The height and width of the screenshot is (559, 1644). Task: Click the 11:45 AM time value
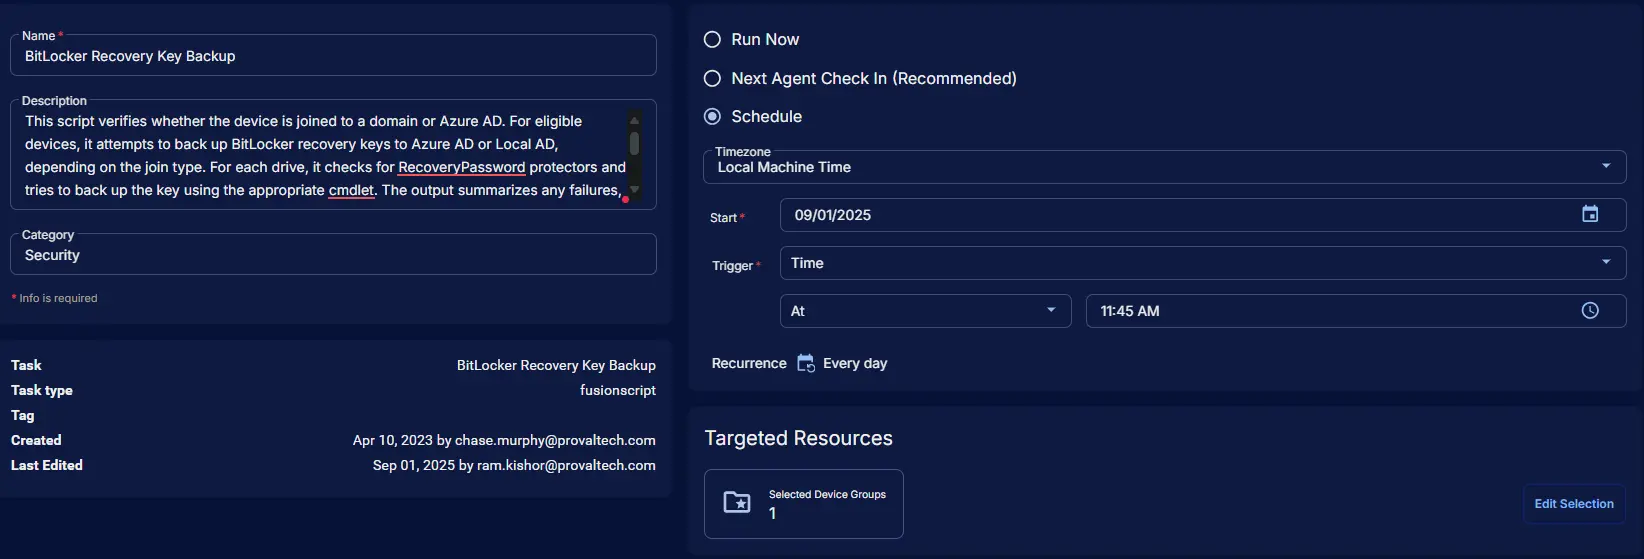(x=1130, y=311)
